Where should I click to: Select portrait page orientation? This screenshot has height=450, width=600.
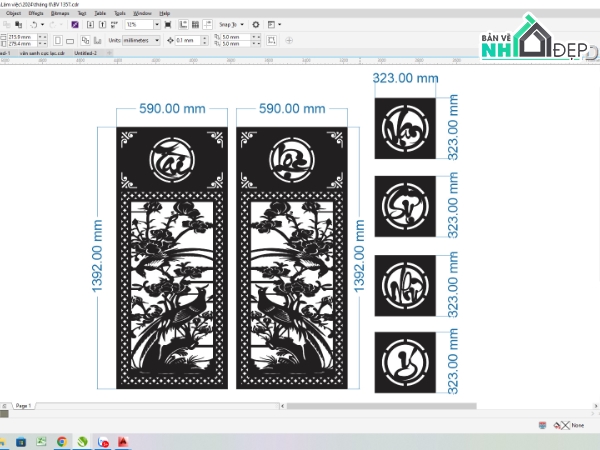click(x=56, y=41)
